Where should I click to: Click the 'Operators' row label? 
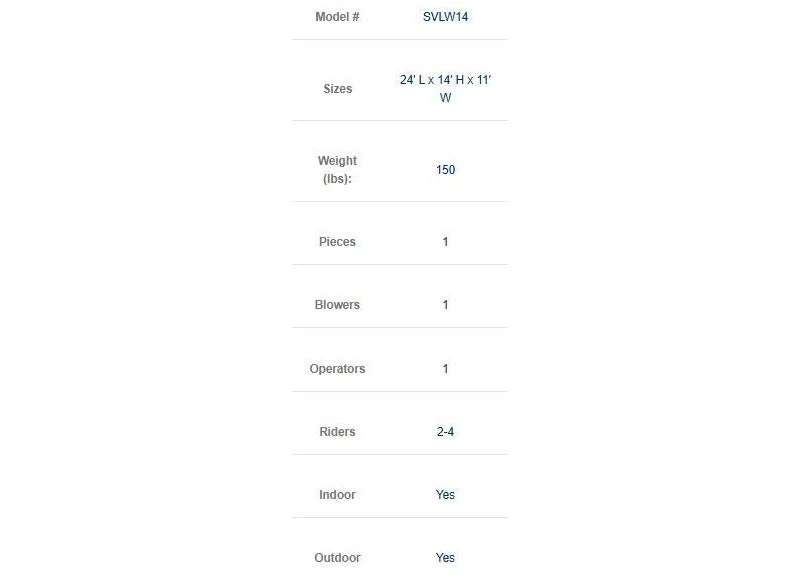pos(337,369)
